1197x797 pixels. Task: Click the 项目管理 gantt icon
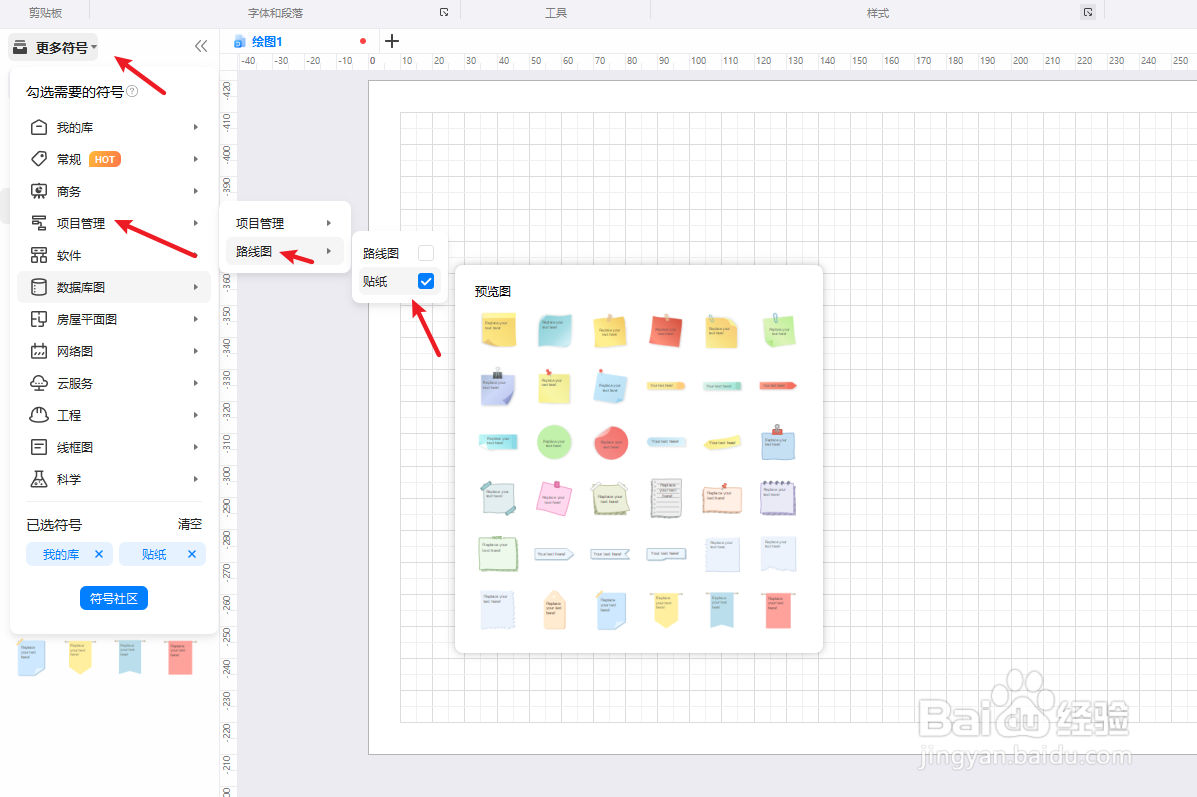[x=39, y=223]
